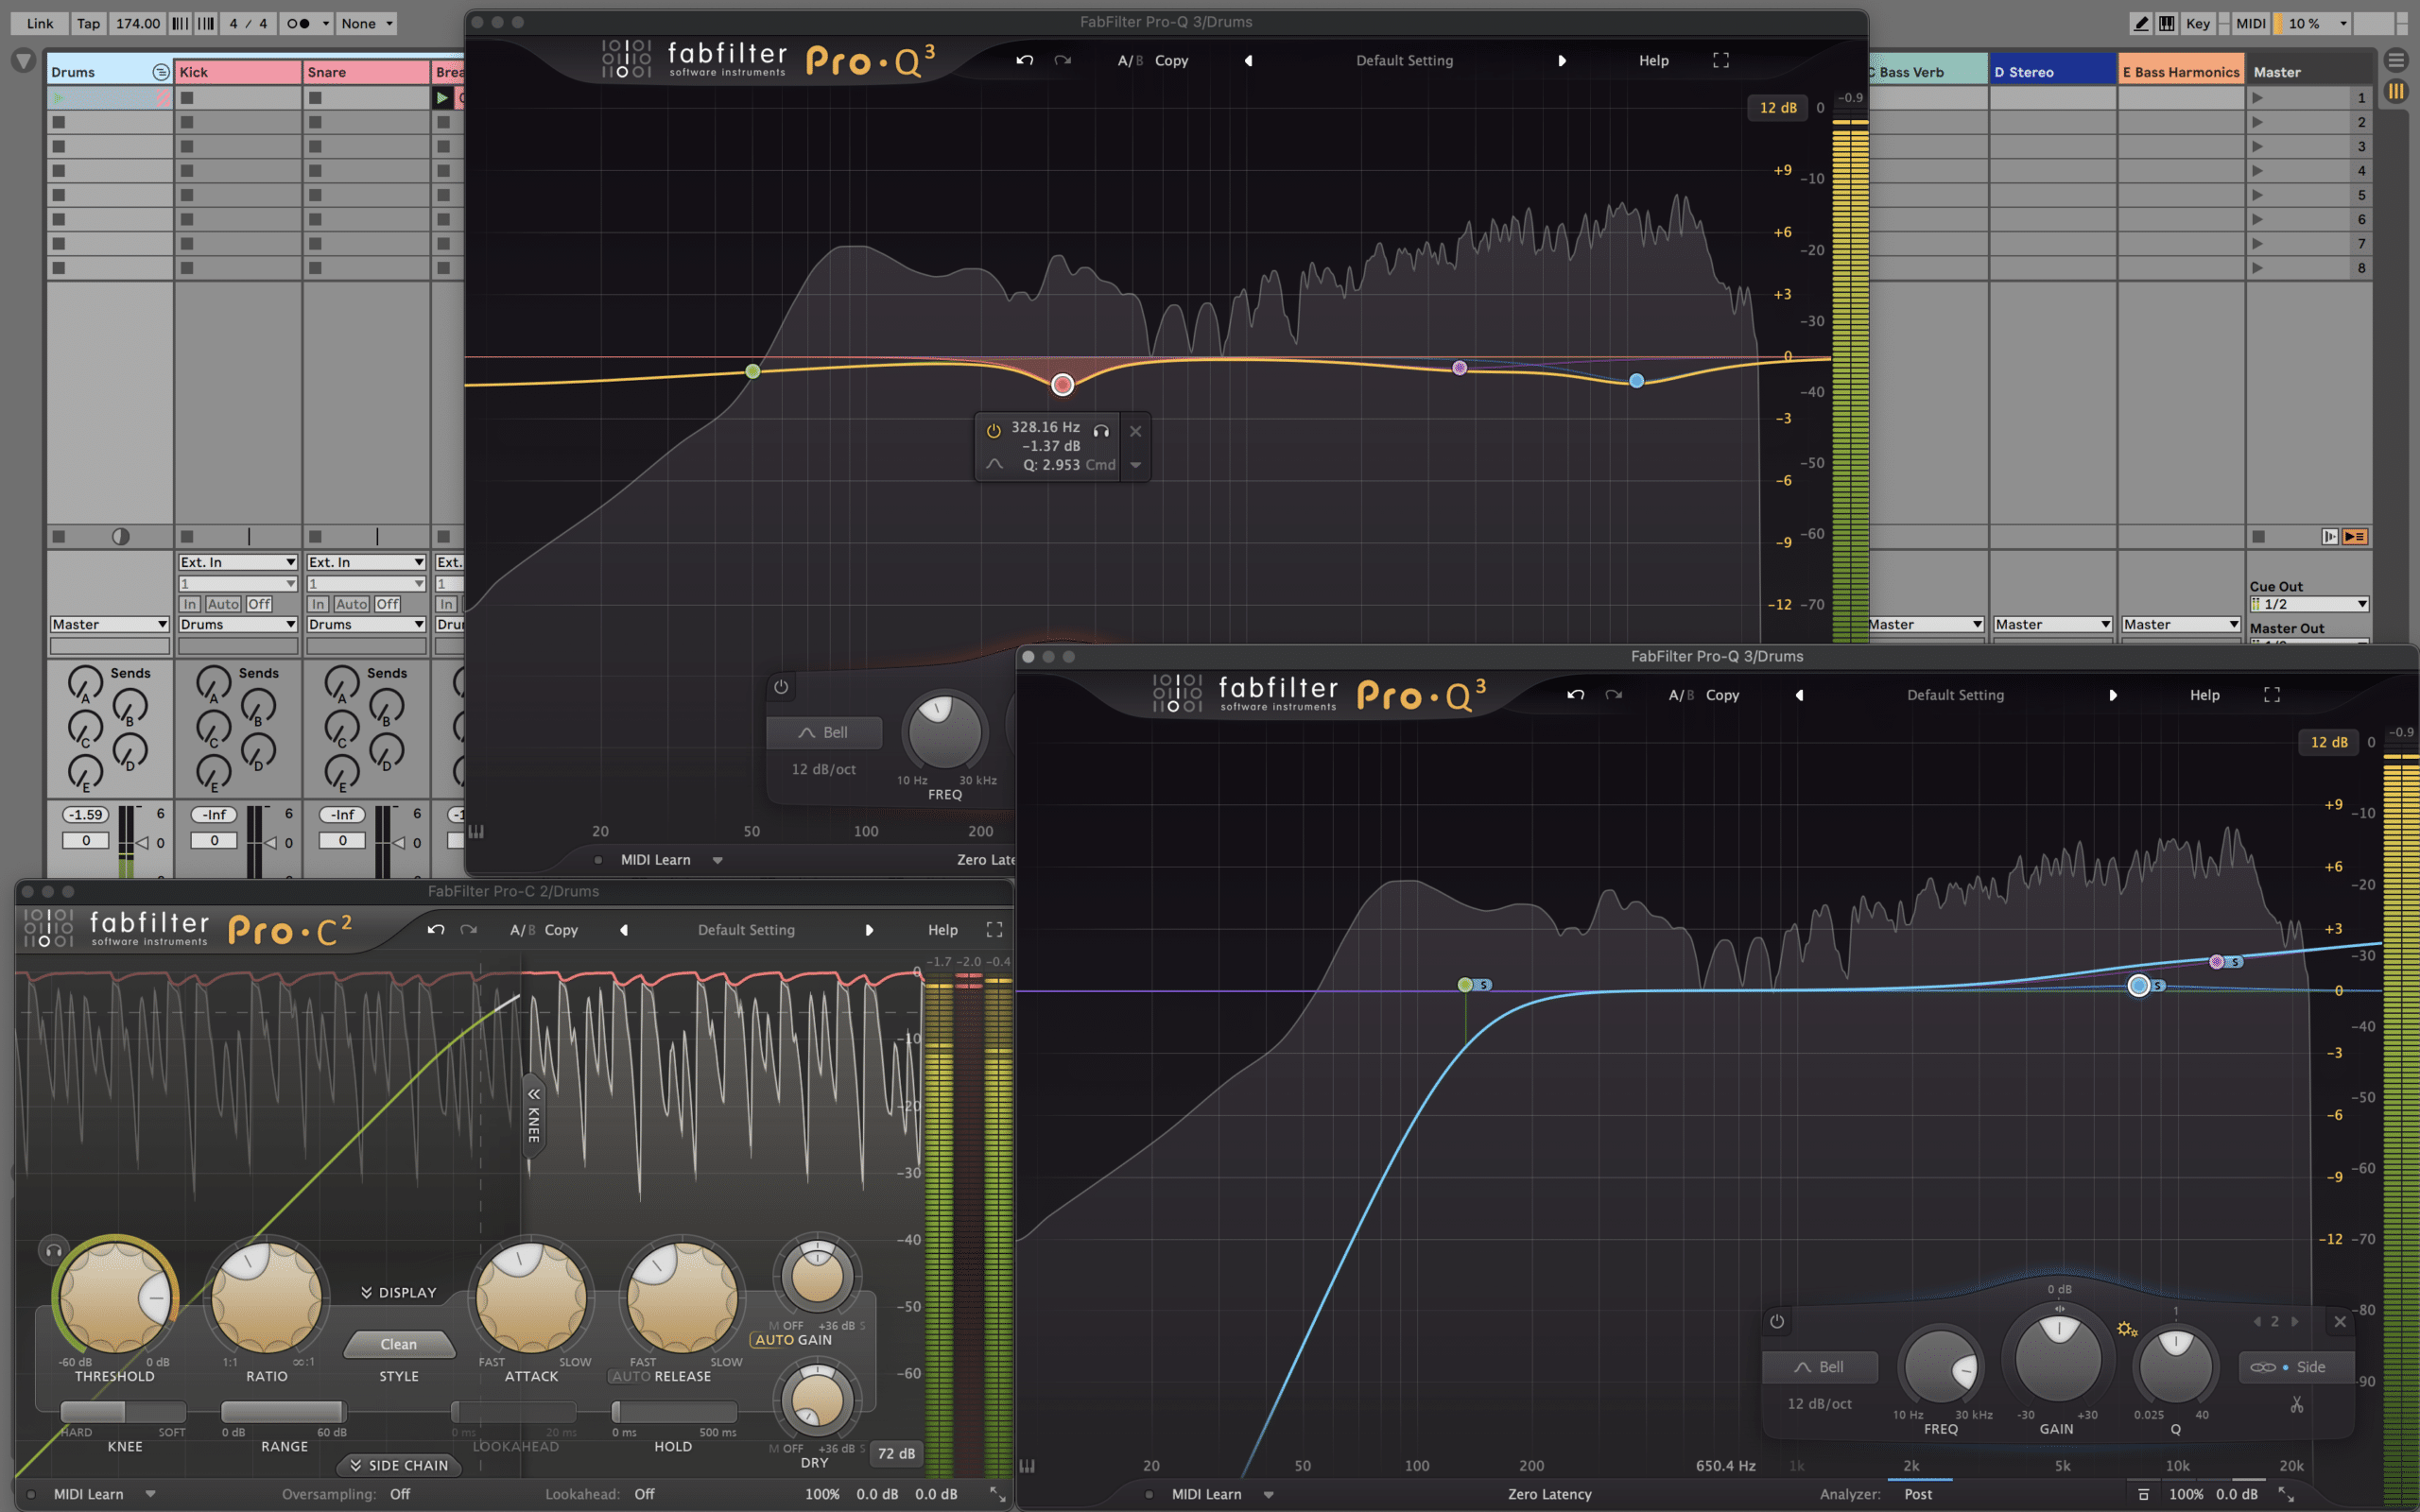2420x1512 pixels.
Task: Click the yellow gain-Q gear icon
Action: pos(2127,1329)
